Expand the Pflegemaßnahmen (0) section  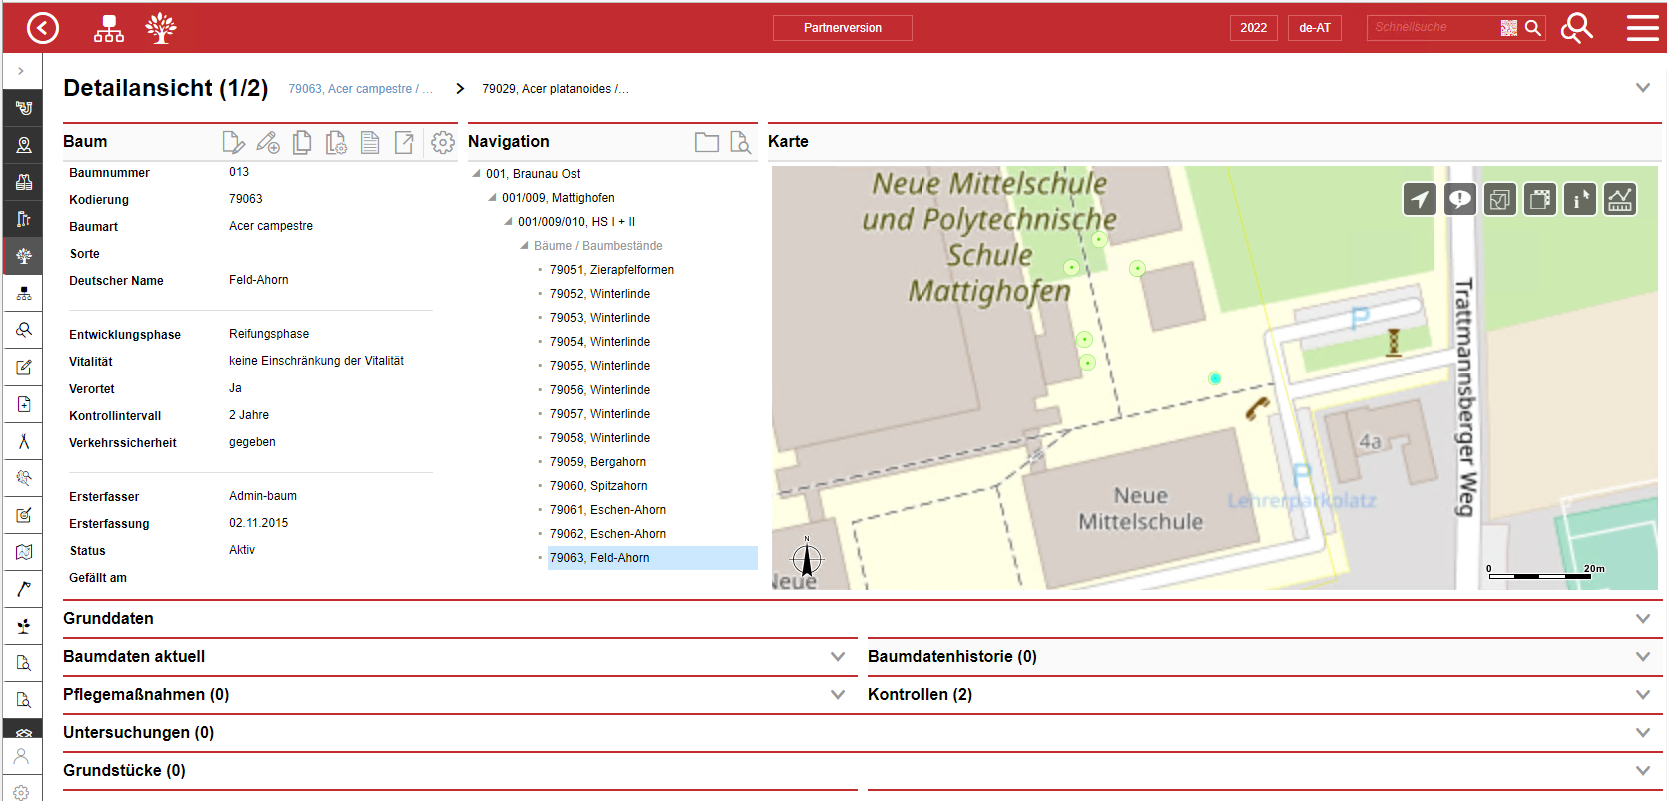[x=838, y=695]
